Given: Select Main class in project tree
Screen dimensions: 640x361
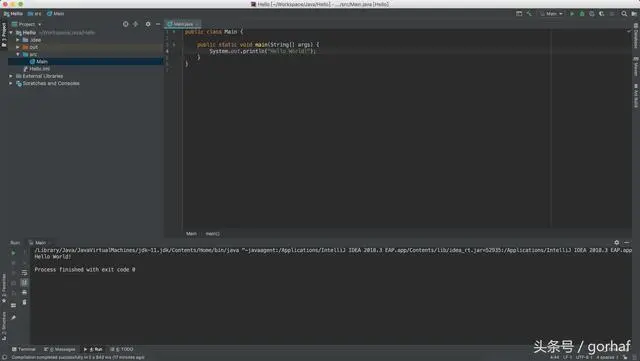Looking at the screenshot, I should pyautogui.click(x=86, y=62).
